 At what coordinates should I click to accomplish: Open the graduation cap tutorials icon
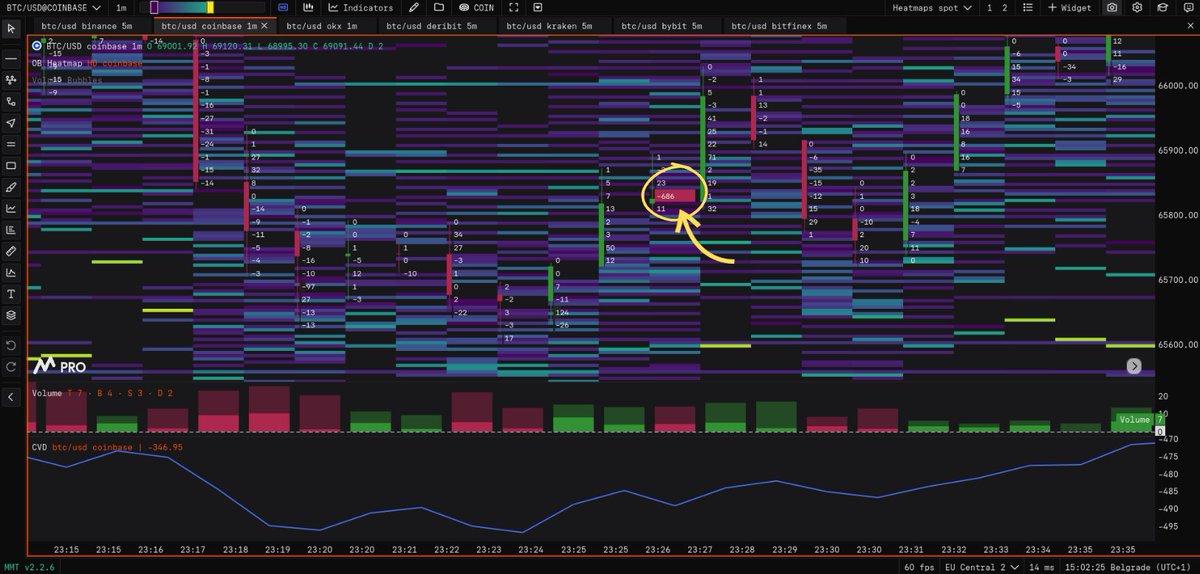(x=1161, y=7)
